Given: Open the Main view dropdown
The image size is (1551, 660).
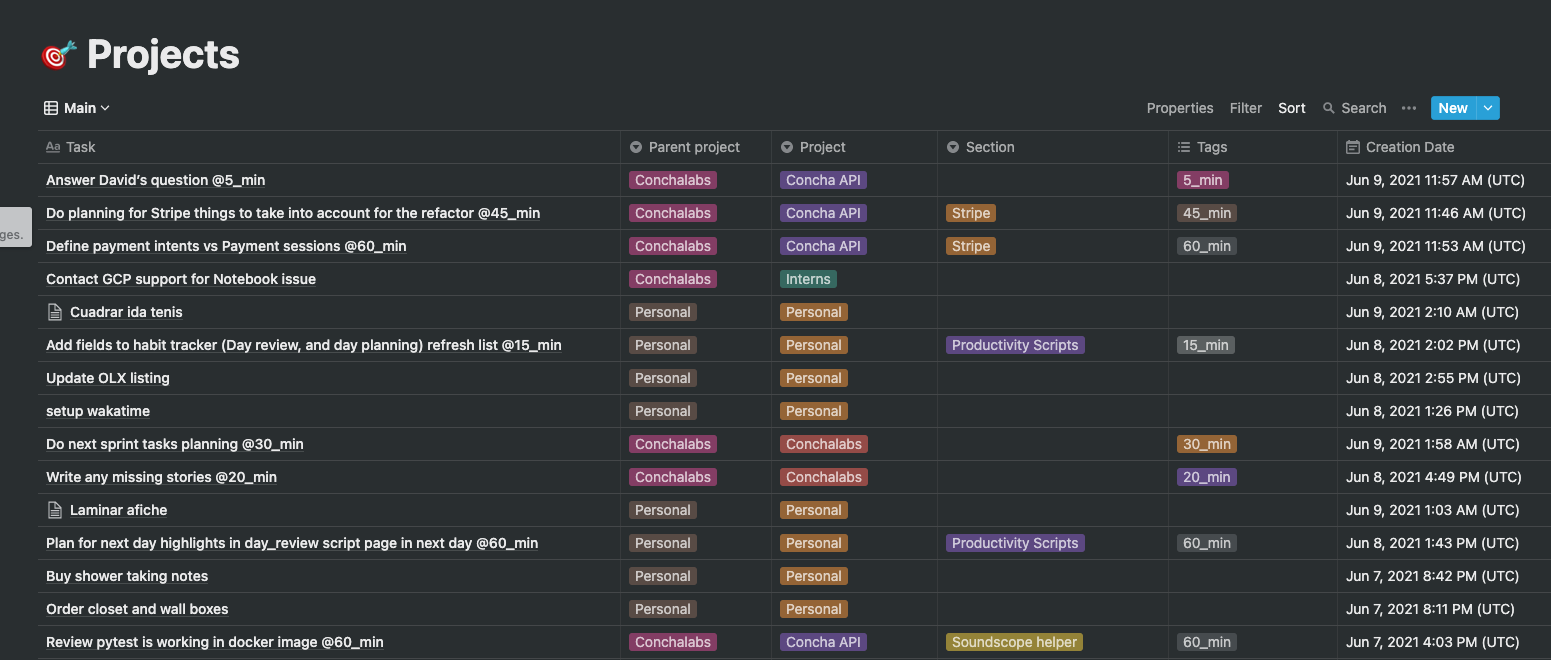Looking at the screenshot, I should (x=77, y=108).
